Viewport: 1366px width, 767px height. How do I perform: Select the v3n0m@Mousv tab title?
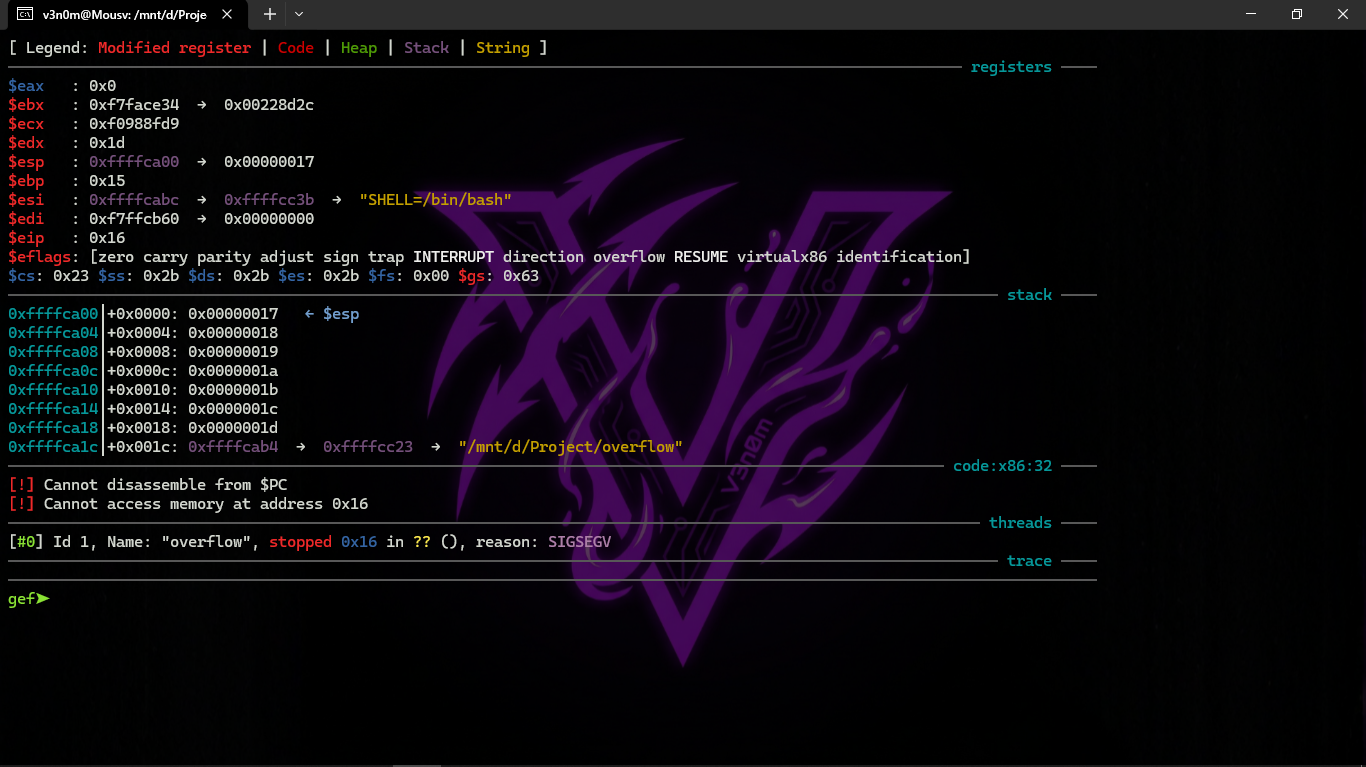[125, 14]
